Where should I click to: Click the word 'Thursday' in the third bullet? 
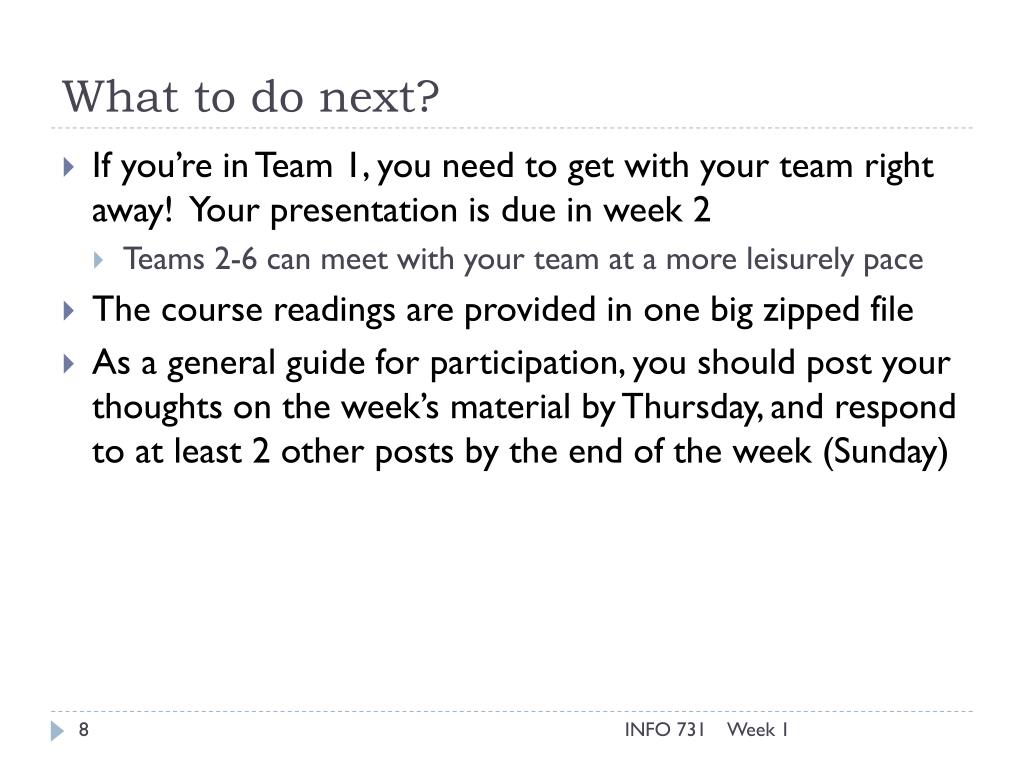[690, 408]
